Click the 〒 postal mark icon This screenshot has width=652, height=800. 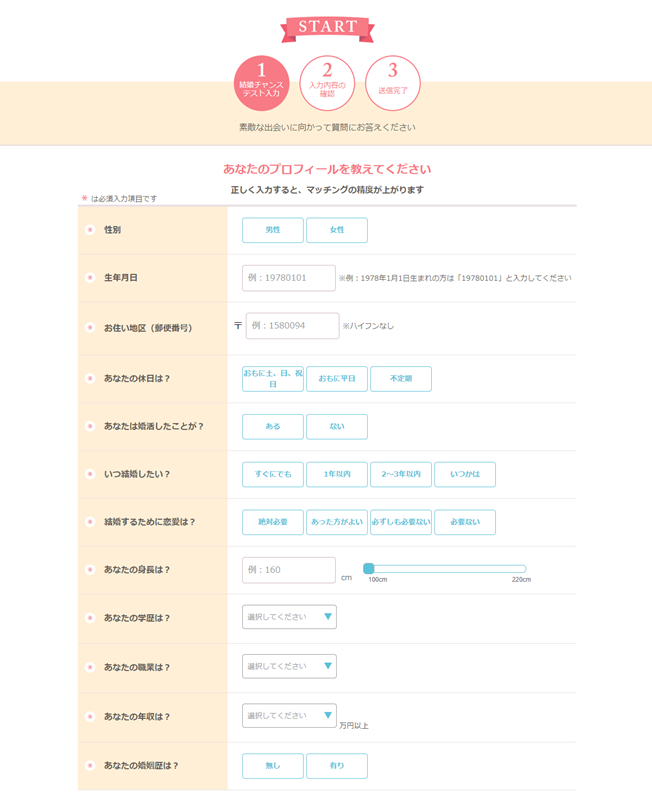pyautogui.click(x=238, y=326)
